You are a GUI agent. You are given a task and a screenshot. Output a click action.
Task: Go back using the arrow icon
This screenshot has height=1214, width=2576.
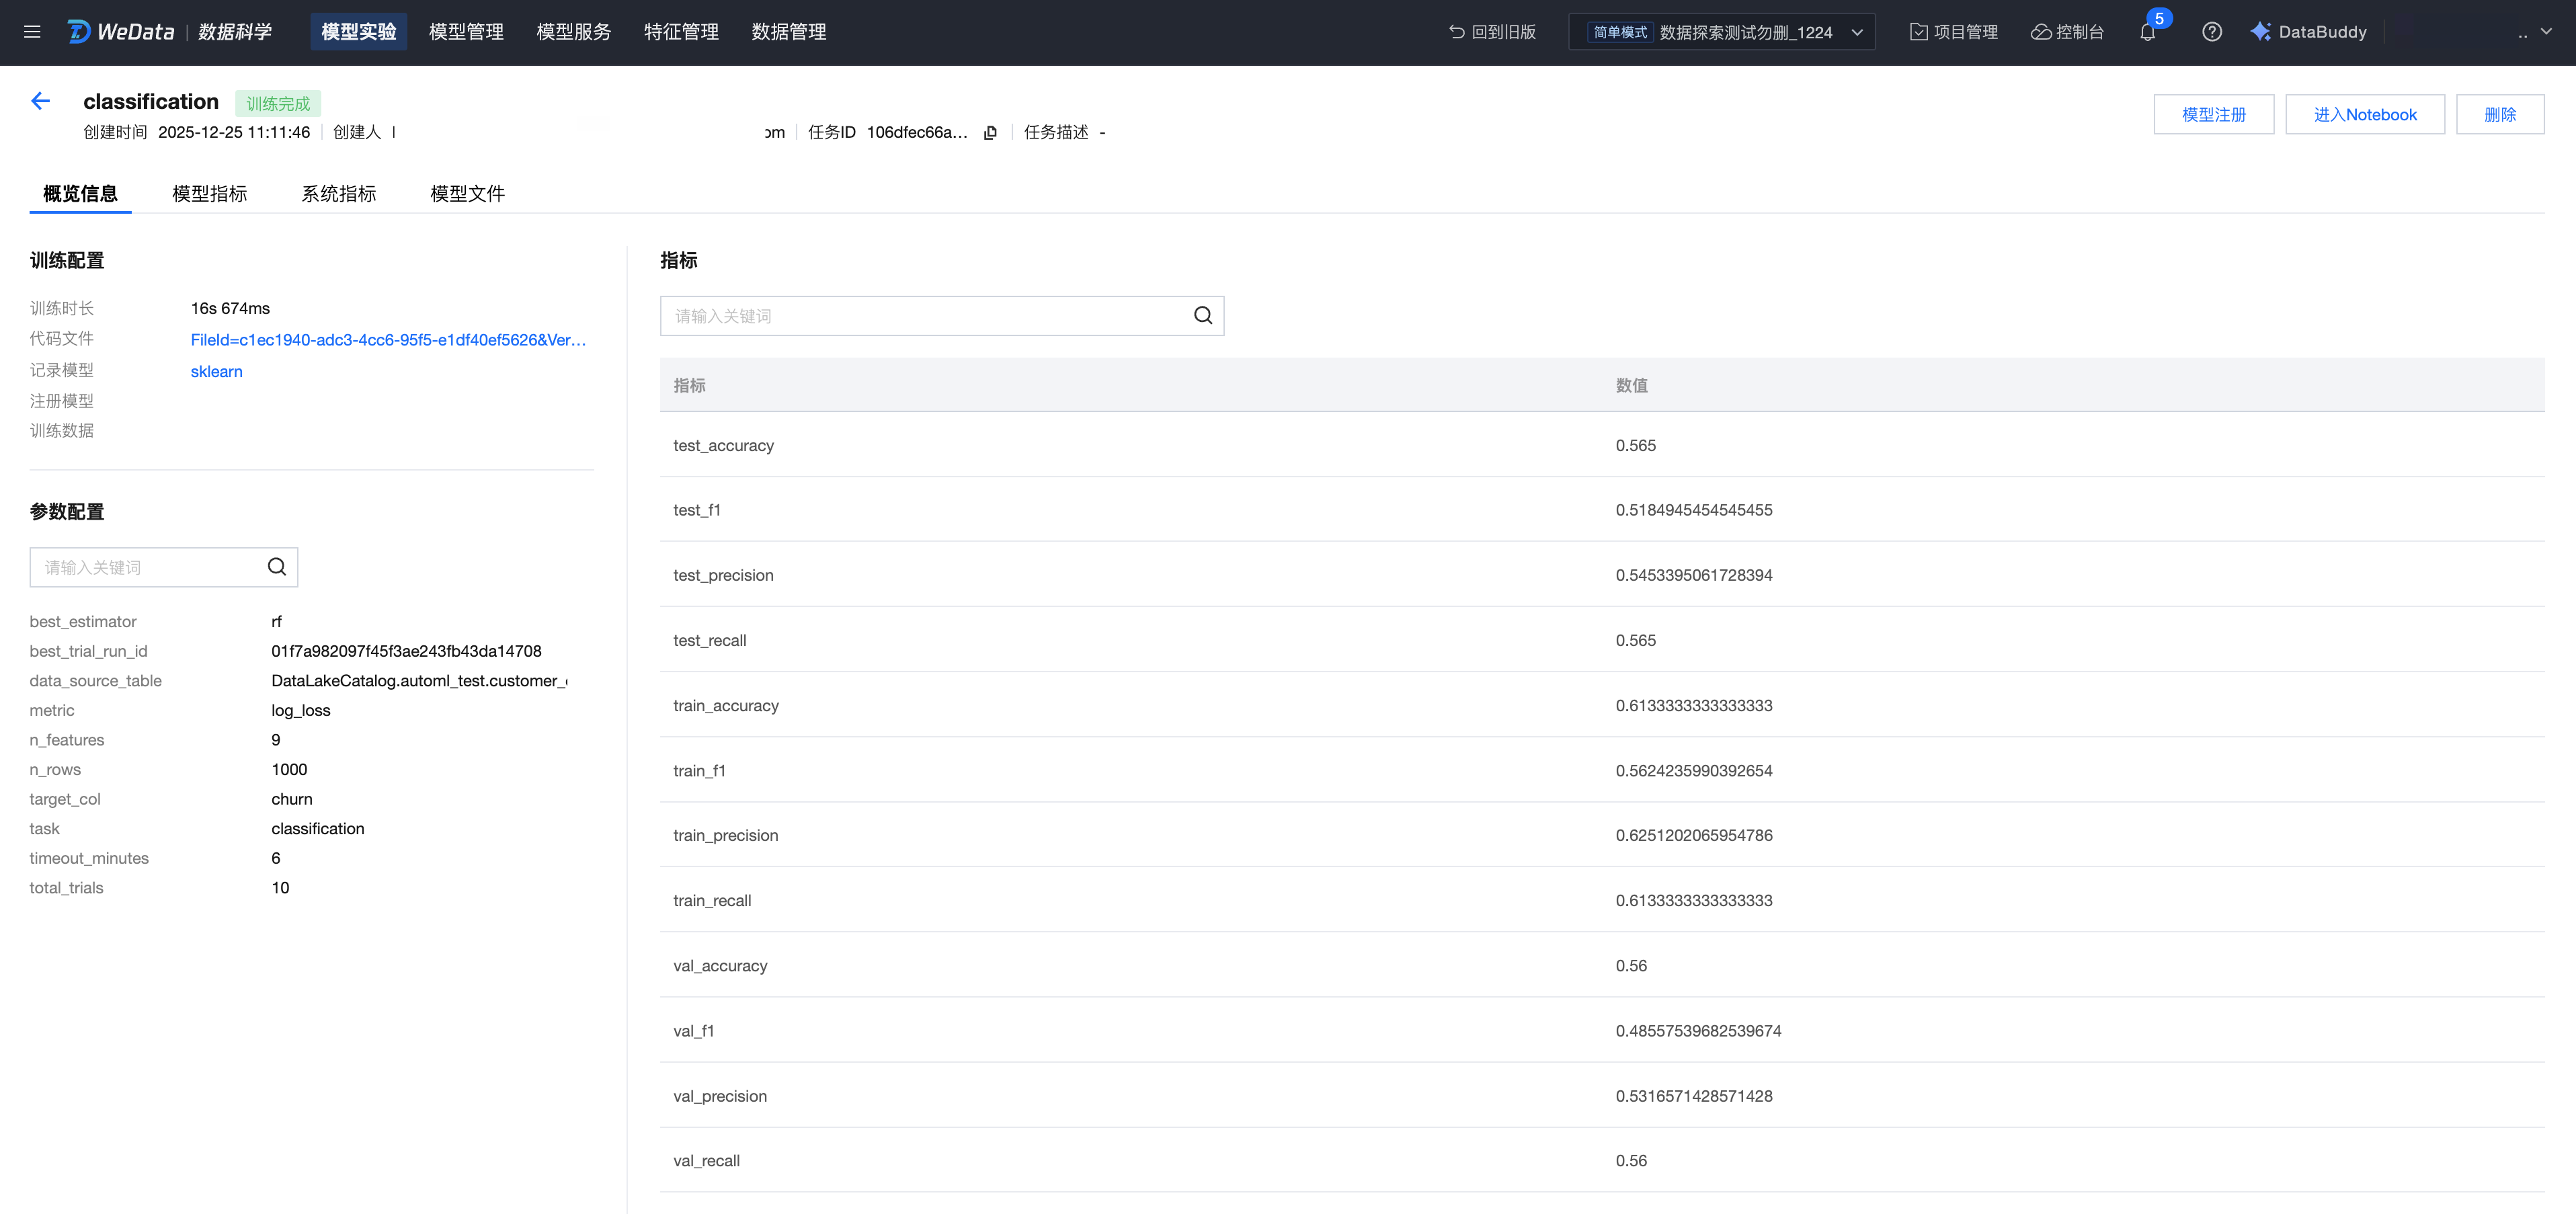click(41, 101)
